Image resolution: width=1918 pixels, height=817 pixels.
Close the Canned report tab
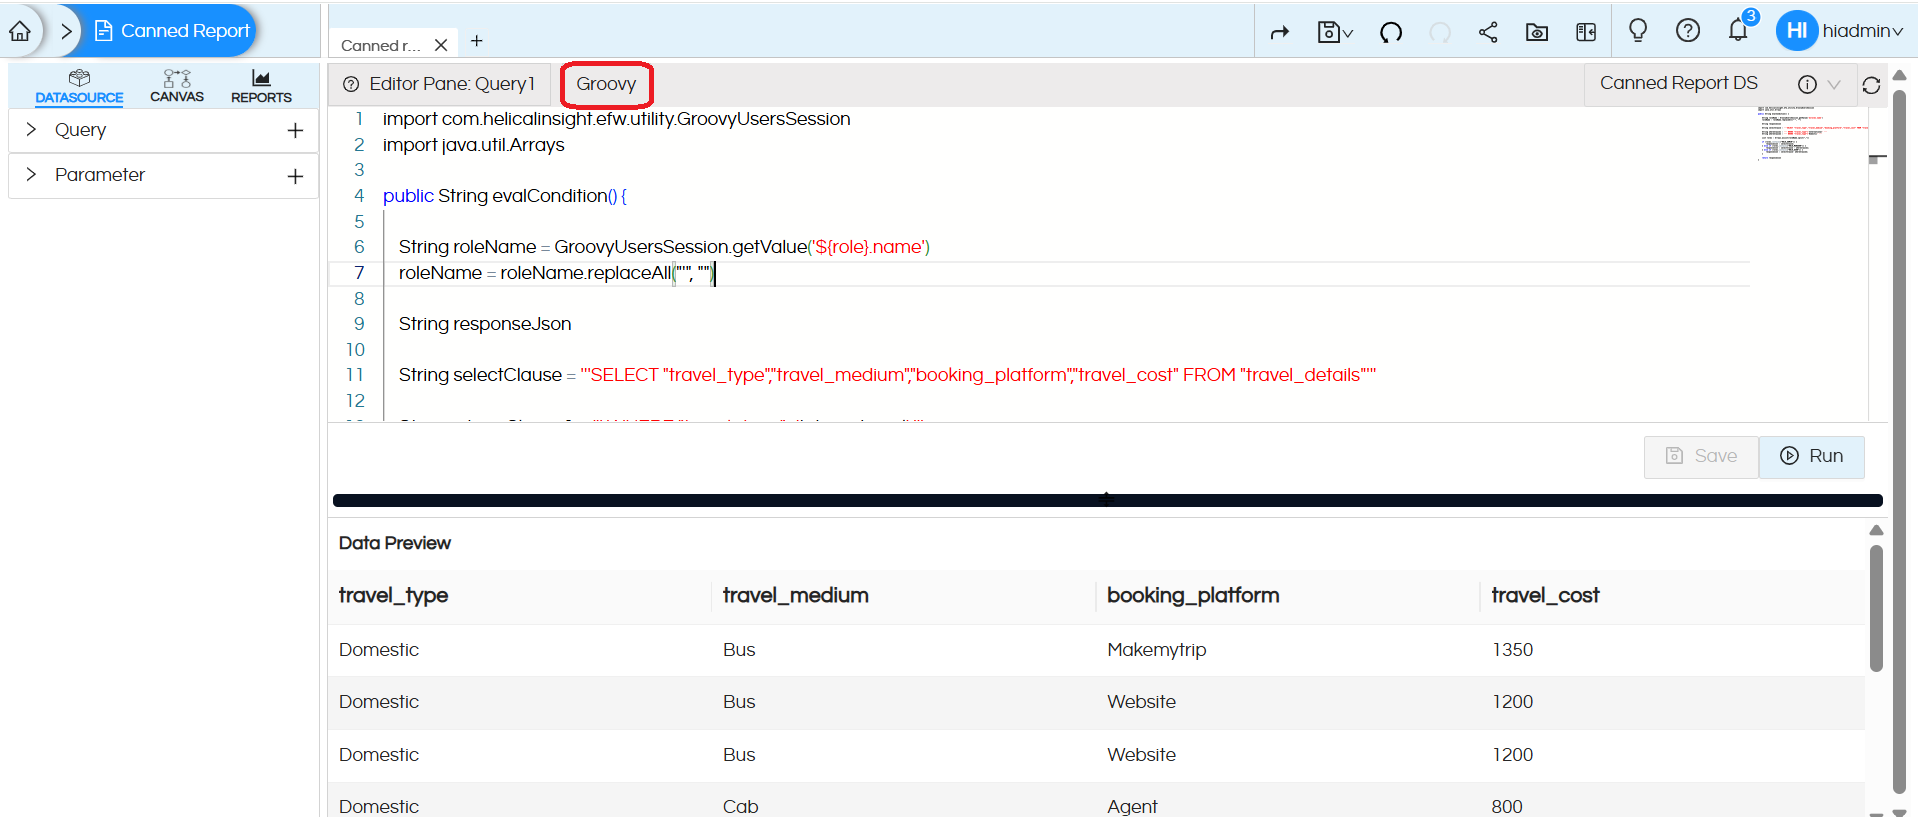[441, 45]
